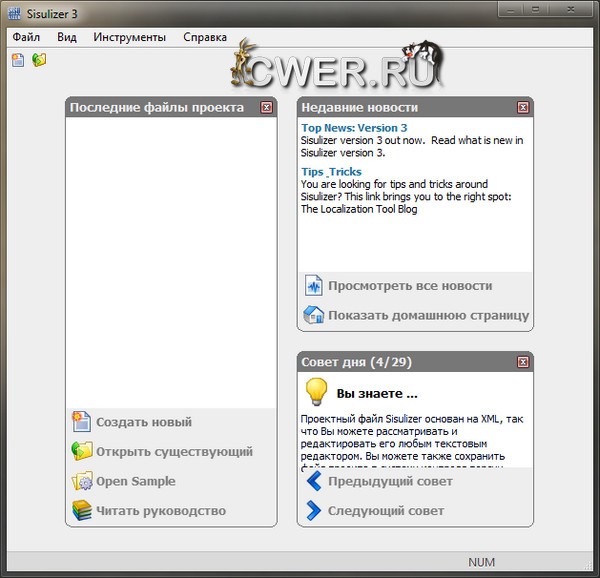600x578 pixels.
Task: Click the Открыть существующий folder icon
Action: [x=82, y=451]
